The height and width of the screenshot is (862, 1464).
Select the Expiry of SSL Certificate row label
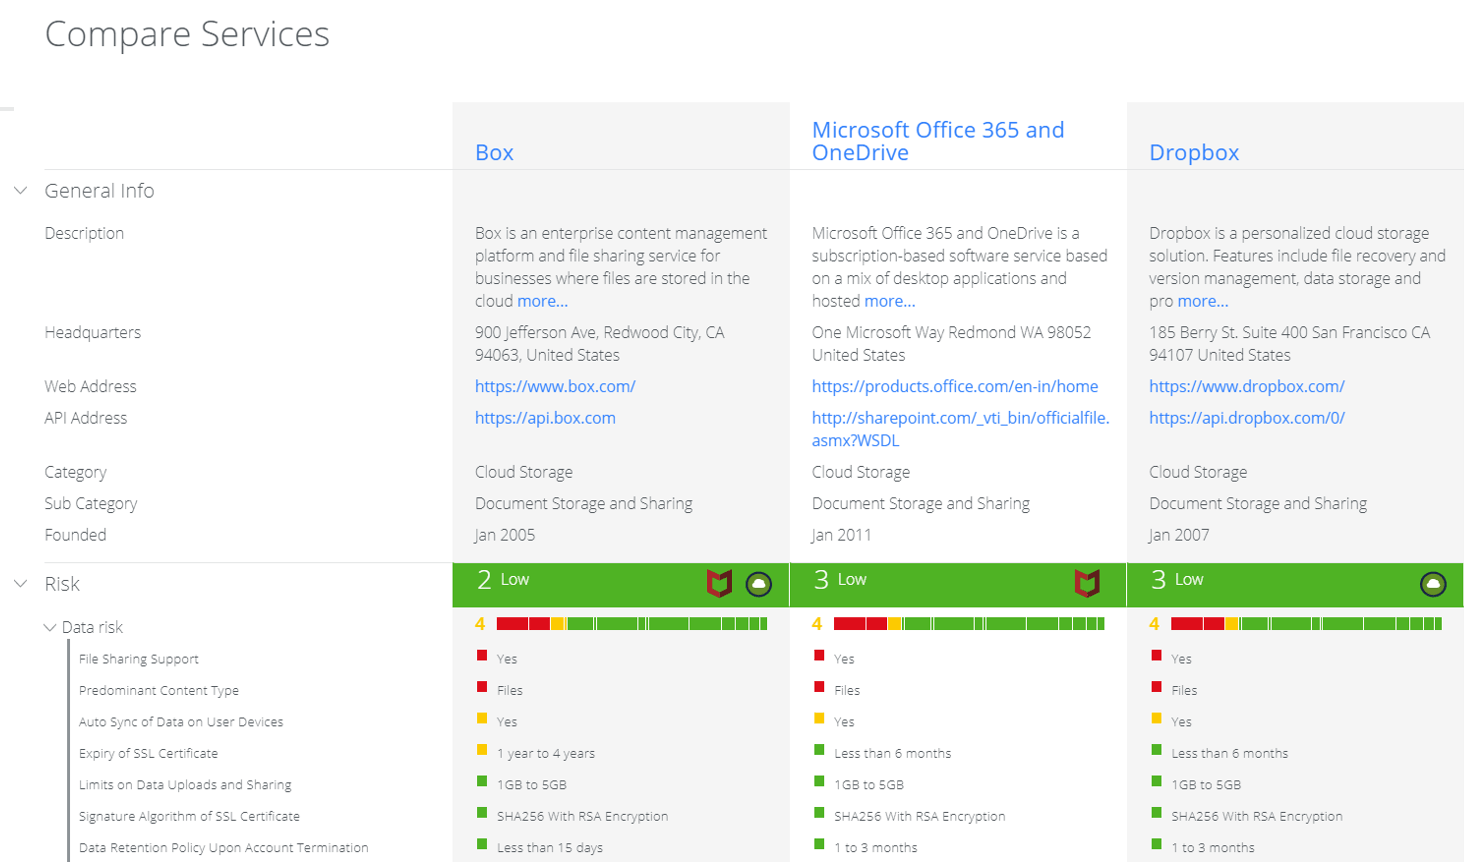[148, 753]
